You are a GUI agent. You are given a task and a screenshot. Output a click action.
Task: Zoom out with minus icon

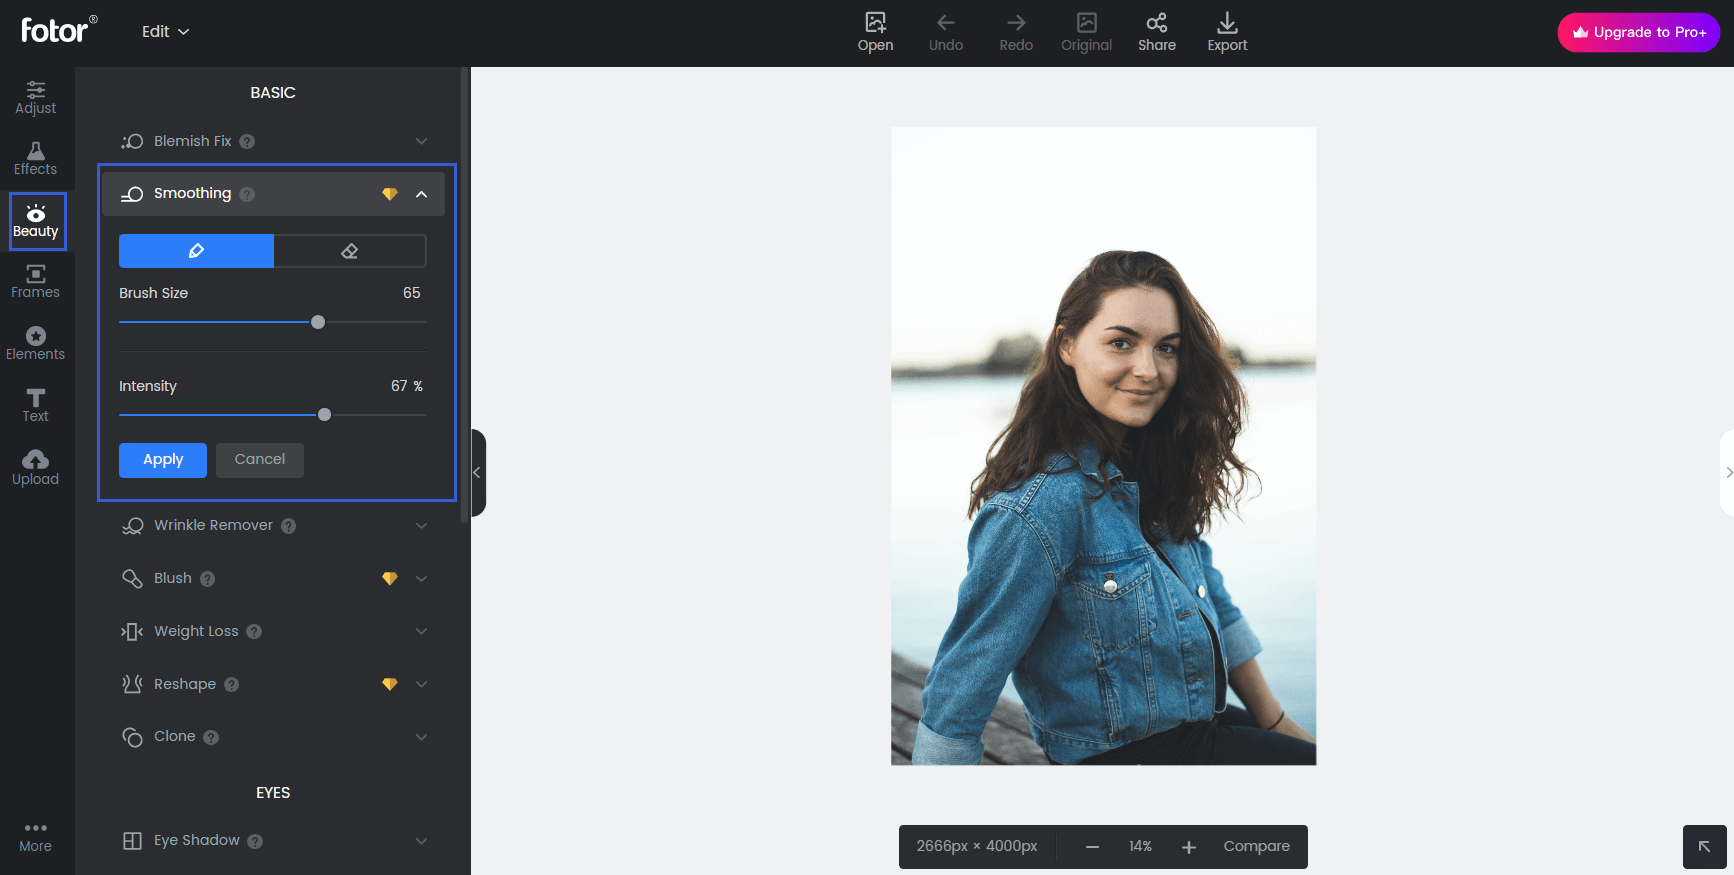pyautogui.click(x=1092, y=847)
